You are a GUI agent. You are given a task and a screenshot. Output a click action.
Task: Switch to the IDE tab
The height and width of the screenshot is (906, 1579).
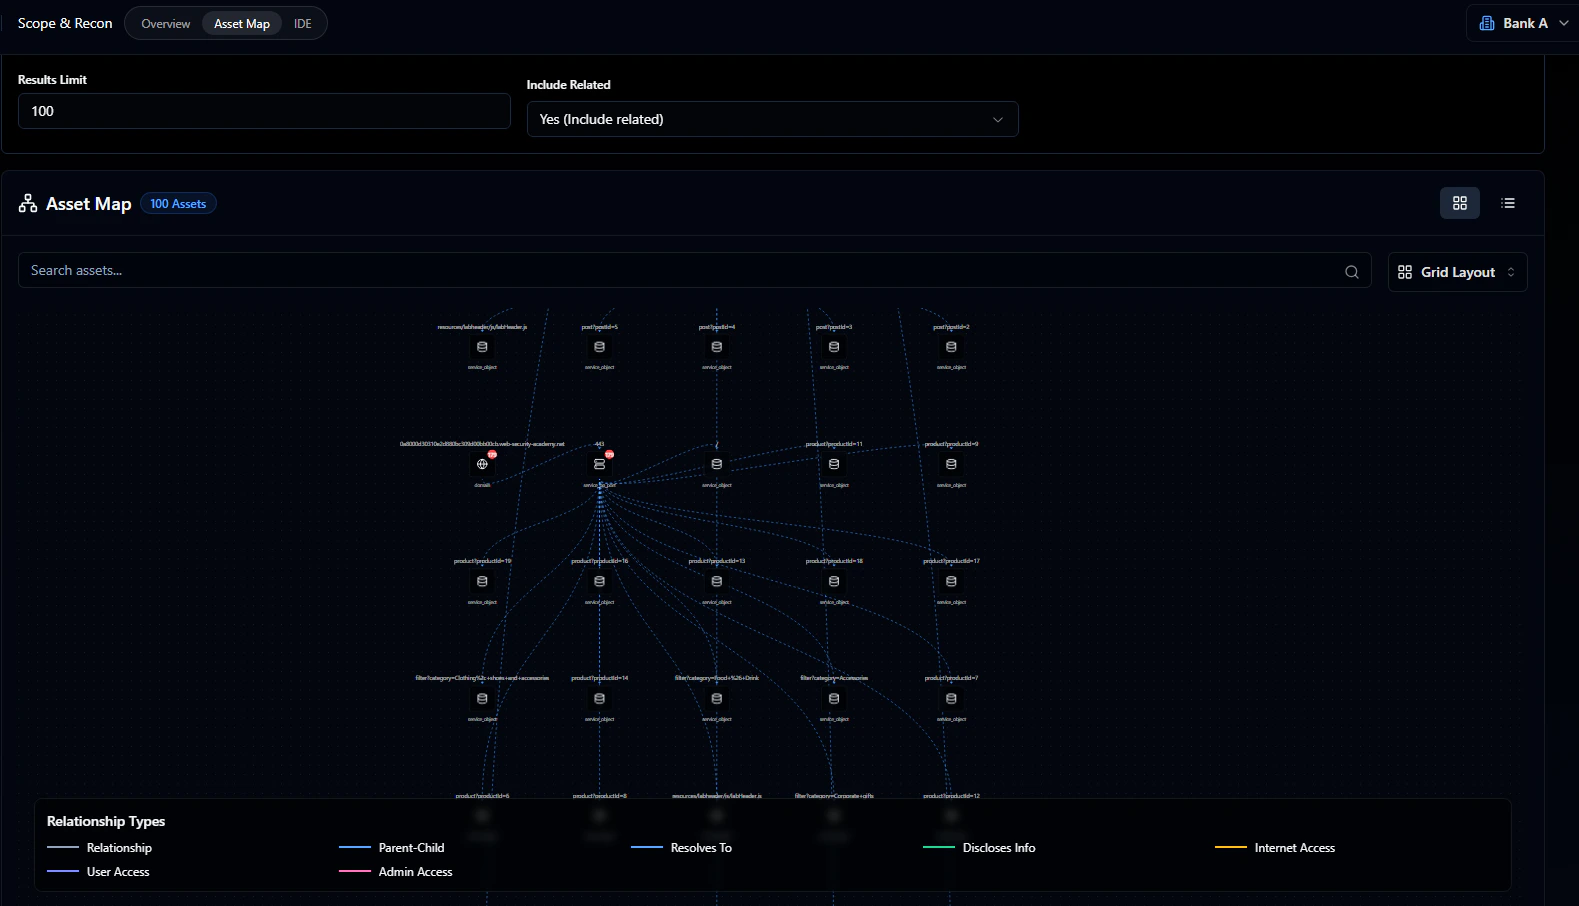click(303, 24)
